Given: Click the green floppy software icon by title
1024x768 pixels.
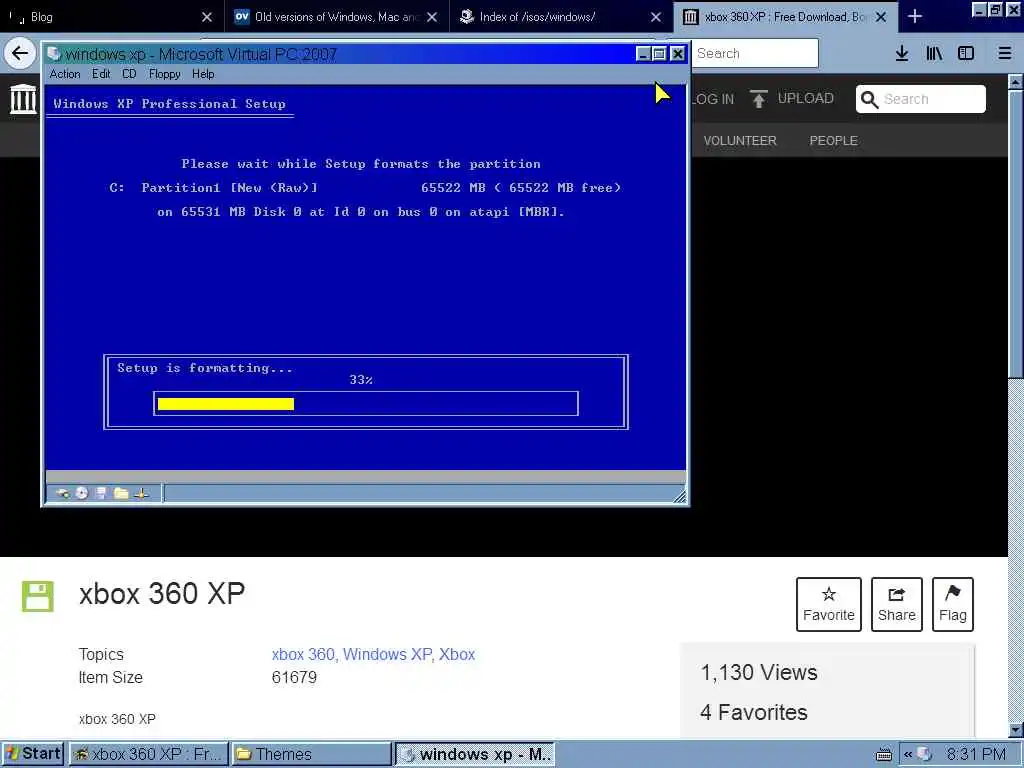Looking at the screenshot, I should point(38,596).
